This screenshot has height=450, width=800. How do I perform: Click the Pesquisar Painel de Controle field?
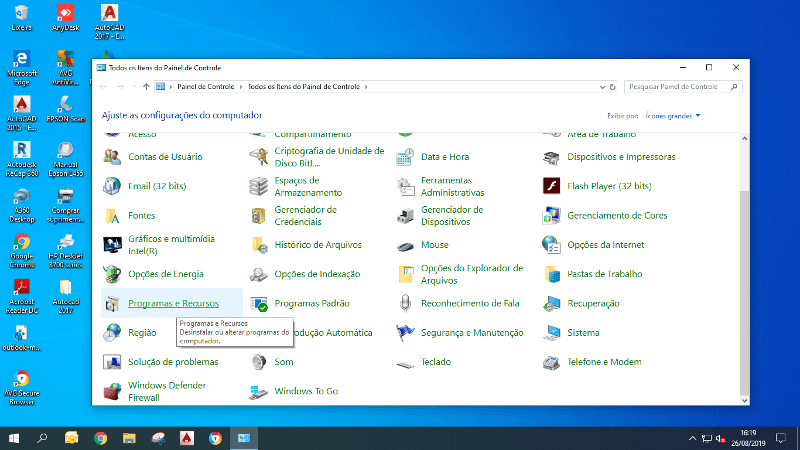point(683,87)
